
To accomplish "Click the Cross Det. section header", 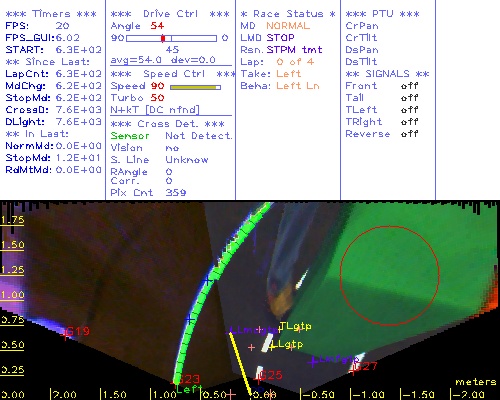I will click(x=168, y=124).
